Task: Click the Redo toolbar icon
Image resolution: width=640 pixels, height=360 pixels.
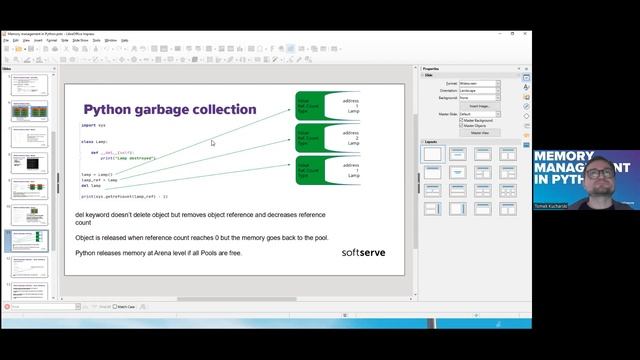Action: pos(119,49)
